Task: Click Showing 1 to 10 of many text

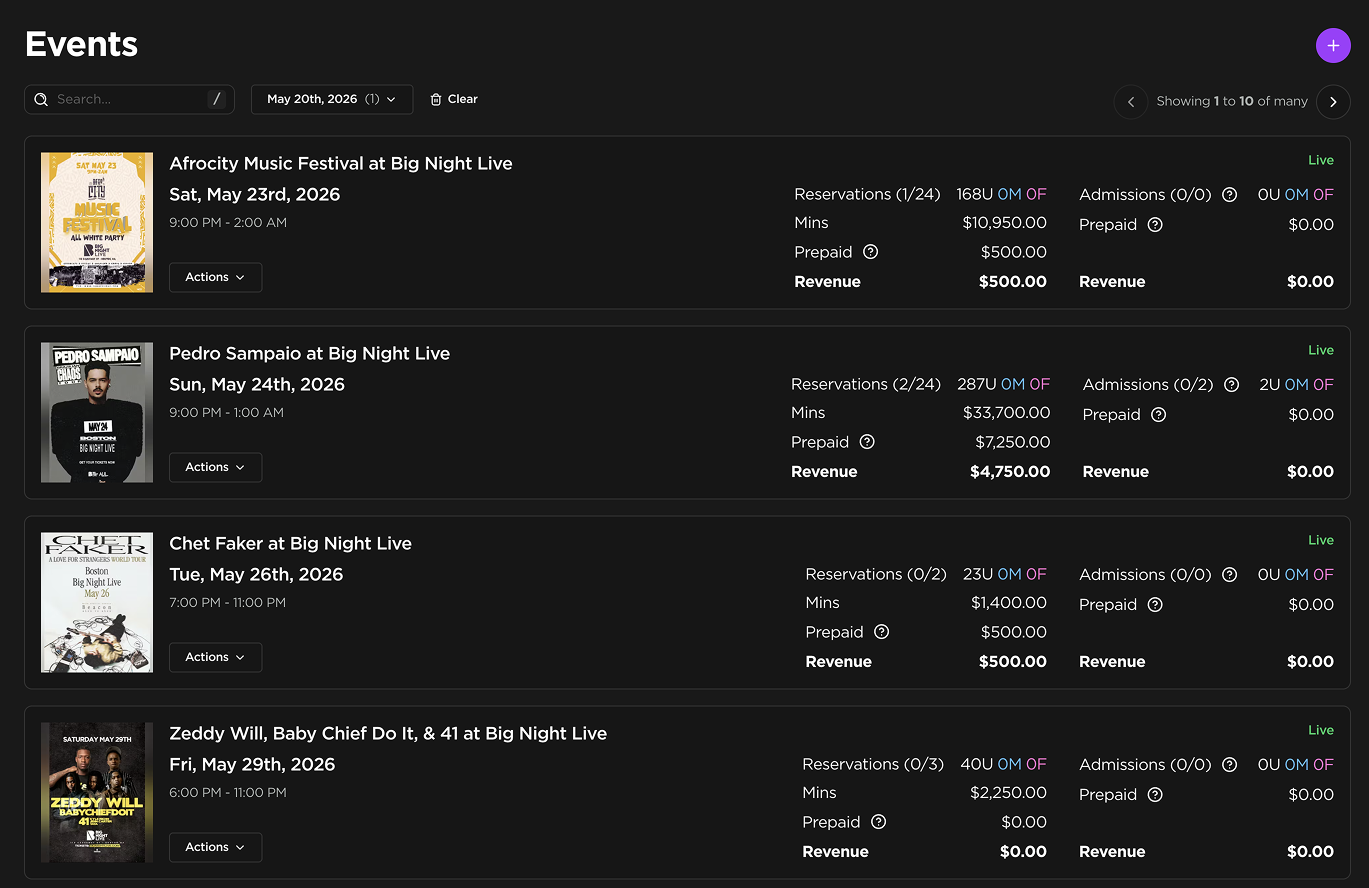Action: (1232, 101)
